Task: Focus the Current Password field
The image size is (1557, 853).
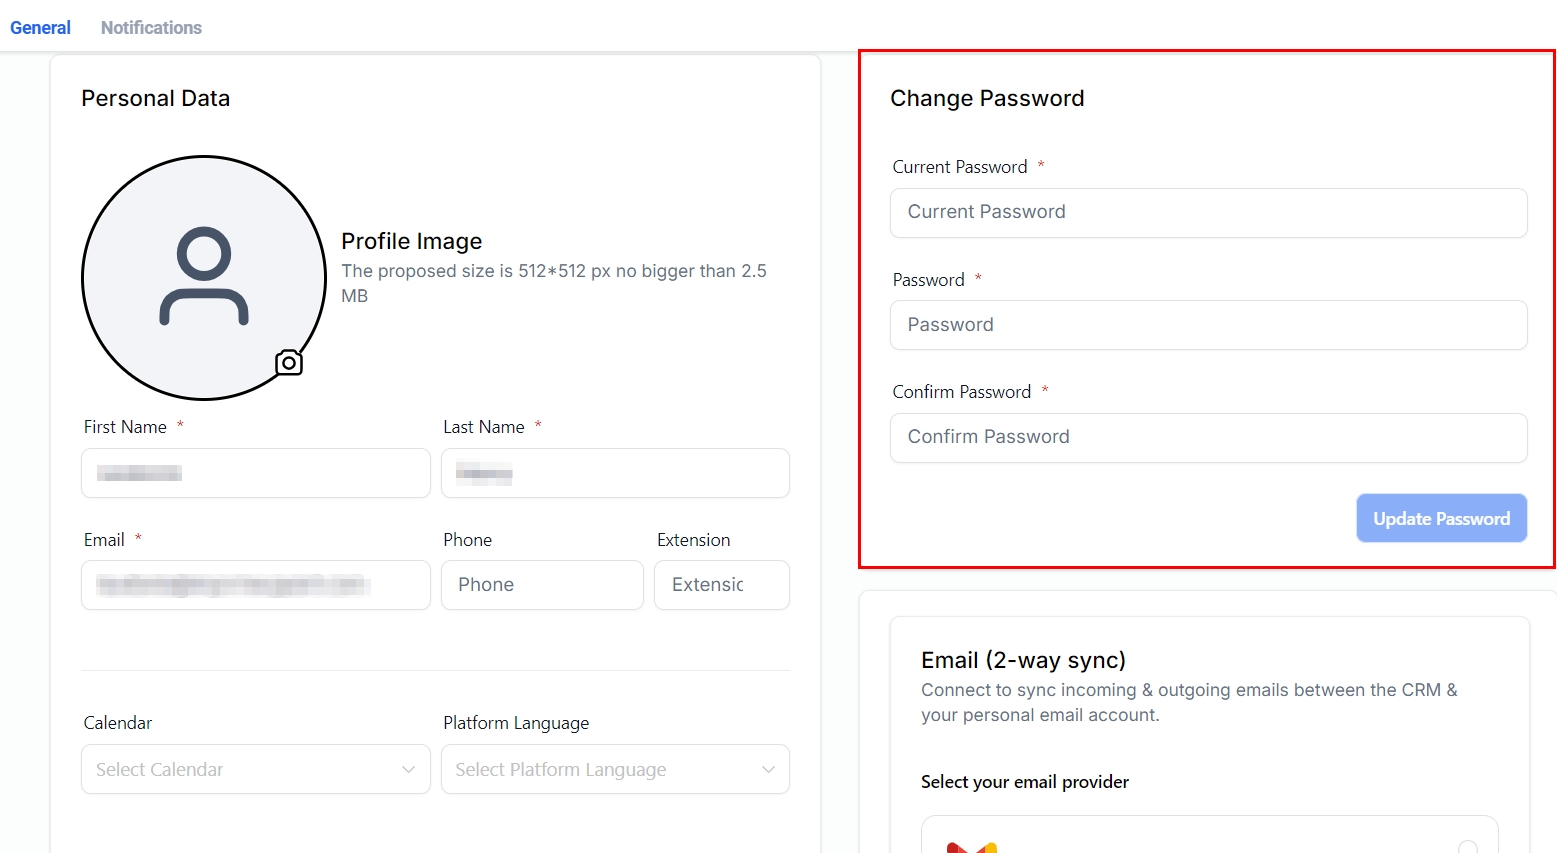Action: click(x=1208, y=212)
